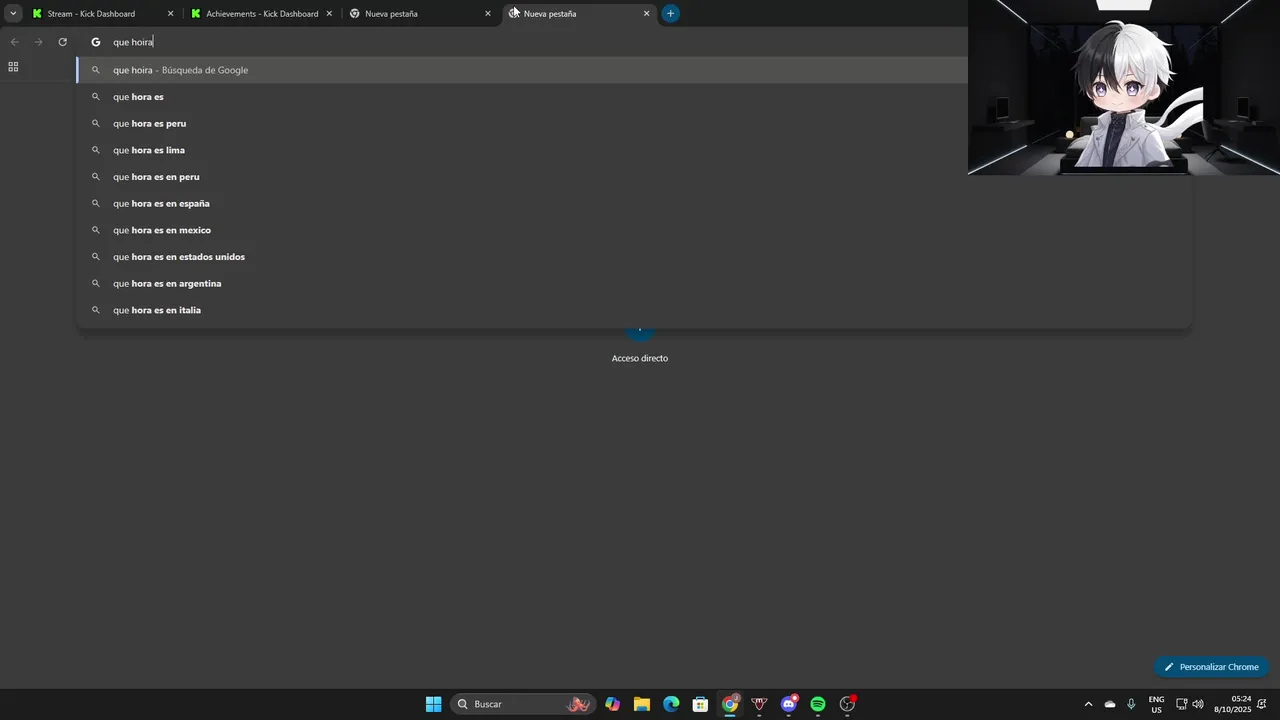Click the volume speaker tray icon
The height and width of the screenshot is (720, 1280).
point(1198,704)
